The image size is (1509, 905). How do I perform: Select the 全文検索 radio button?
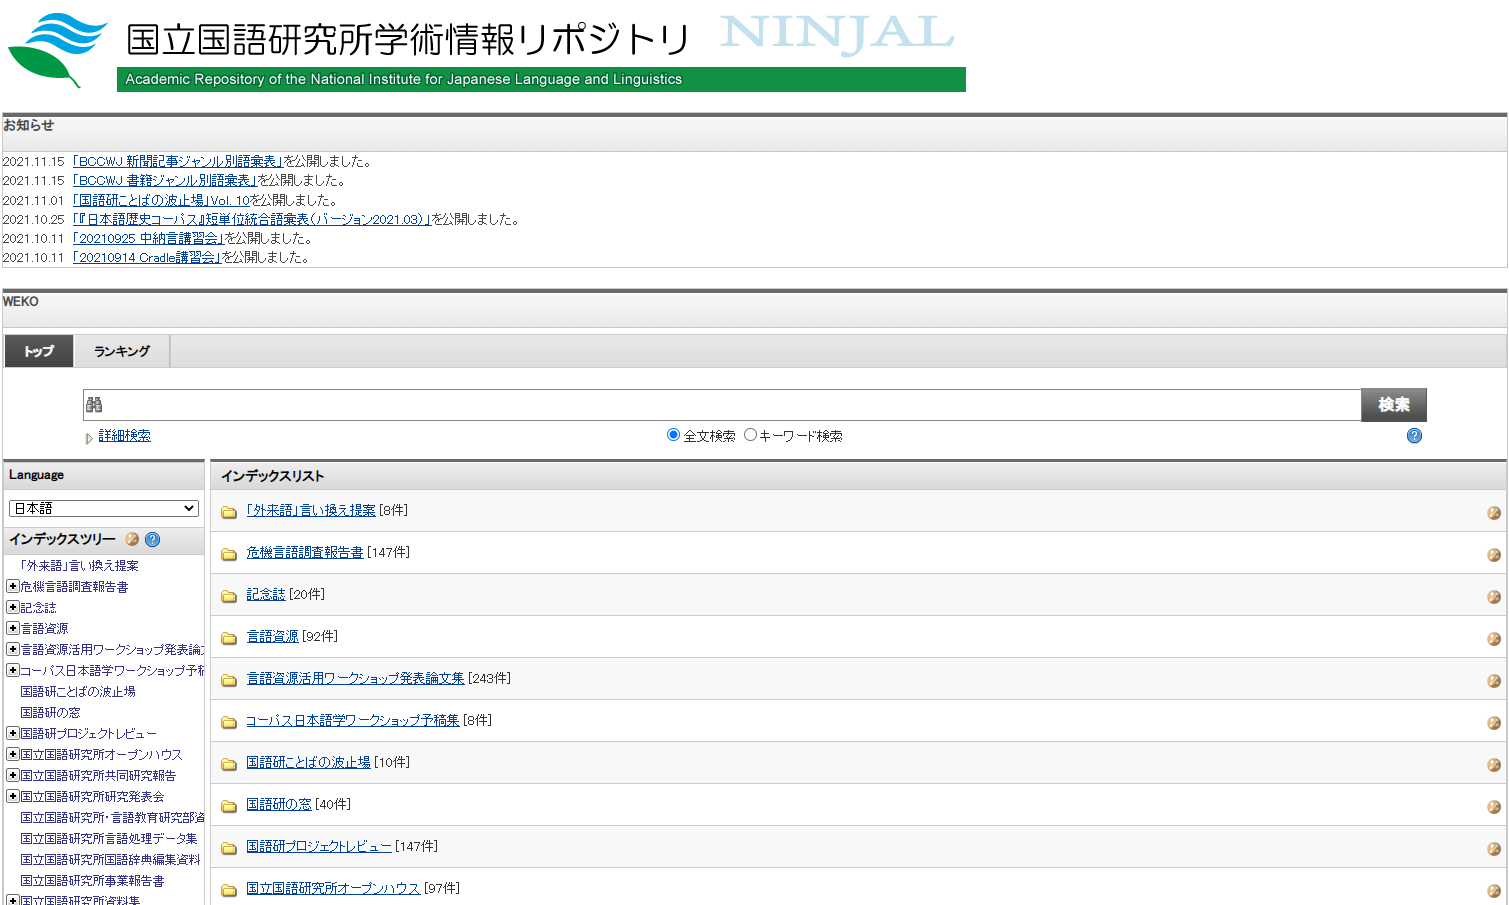(673, 435)
